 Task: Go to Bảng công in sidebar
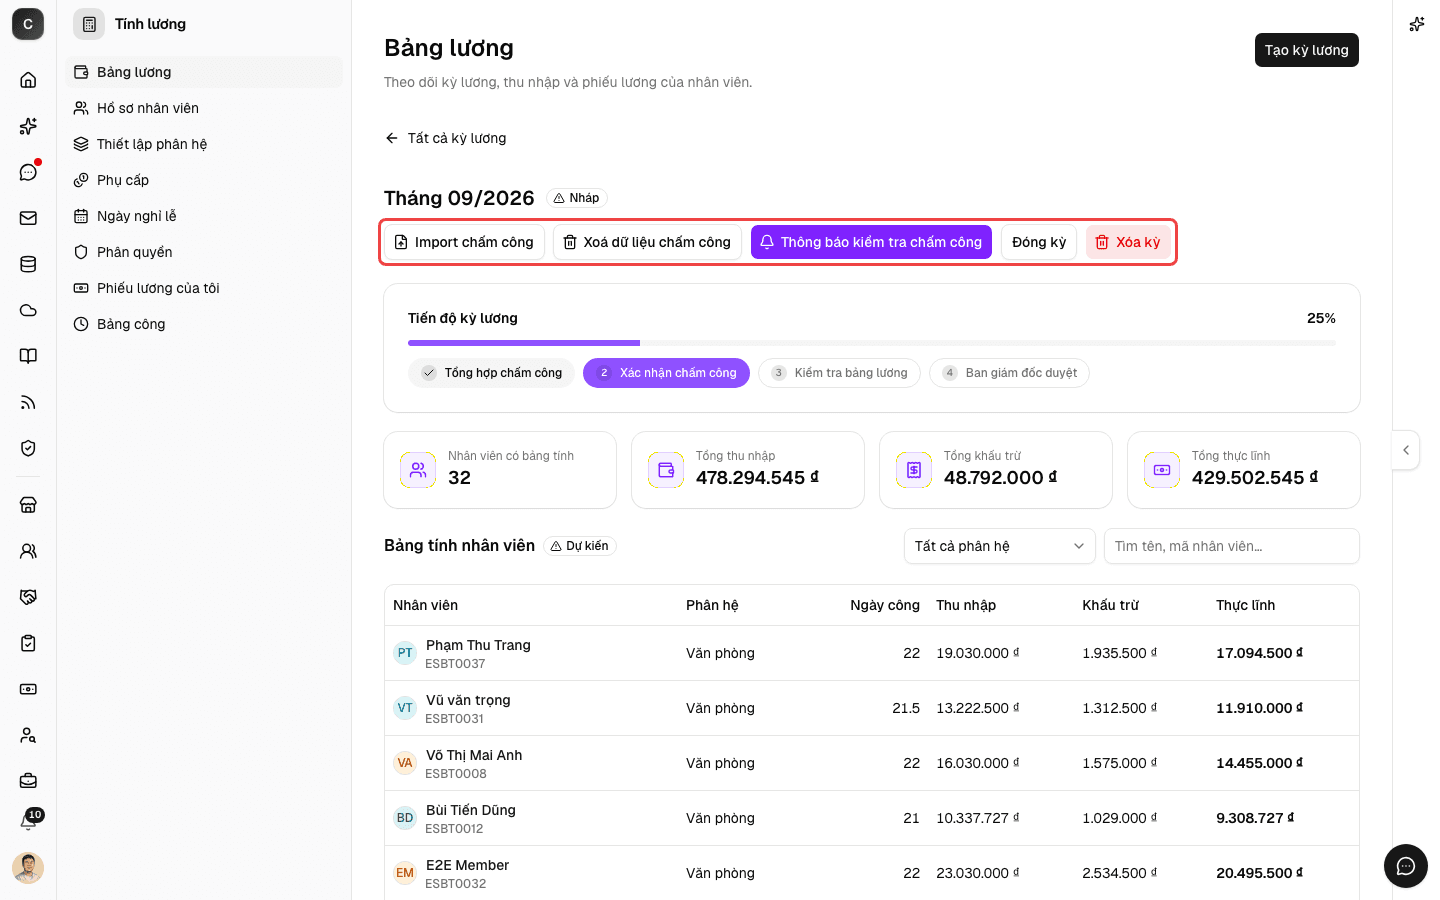(204, 324)
